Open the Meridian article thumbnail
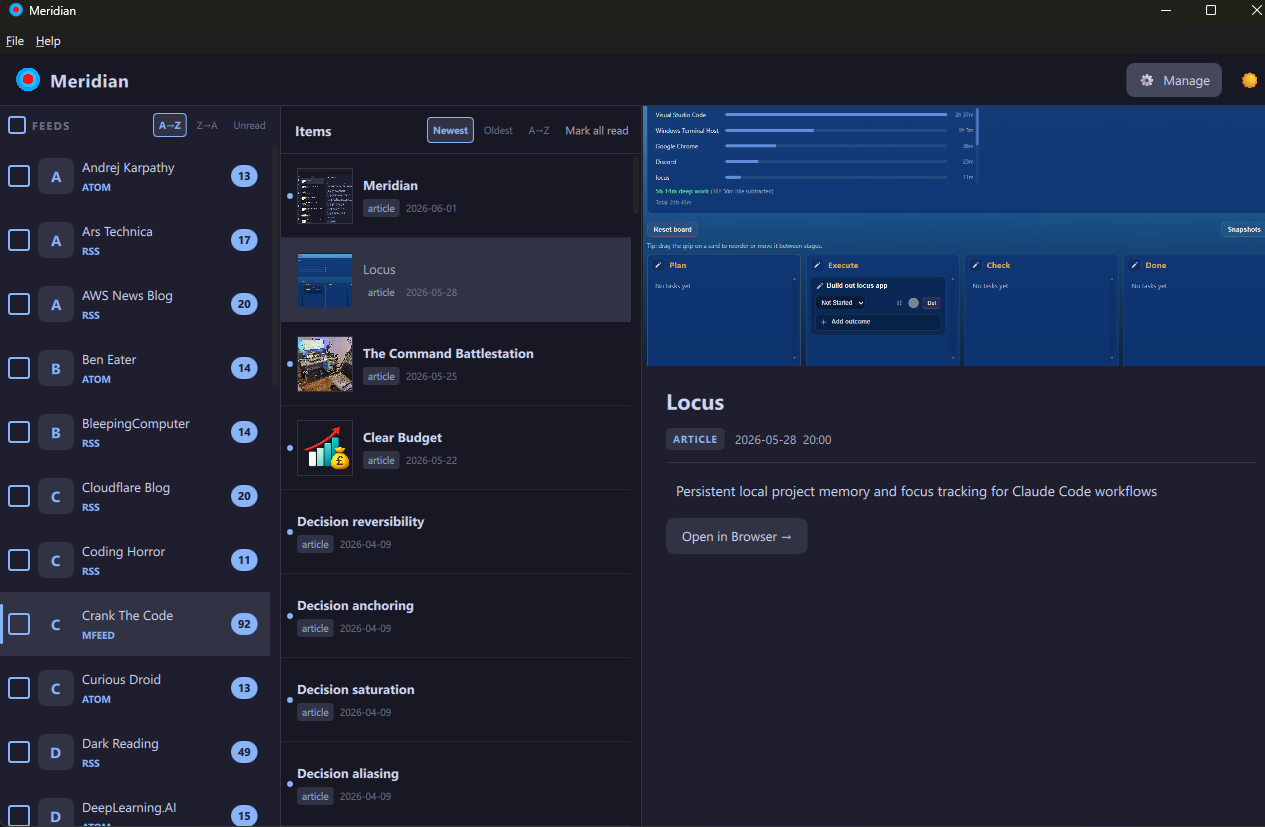1265x827 pixels. click(325, 196)
